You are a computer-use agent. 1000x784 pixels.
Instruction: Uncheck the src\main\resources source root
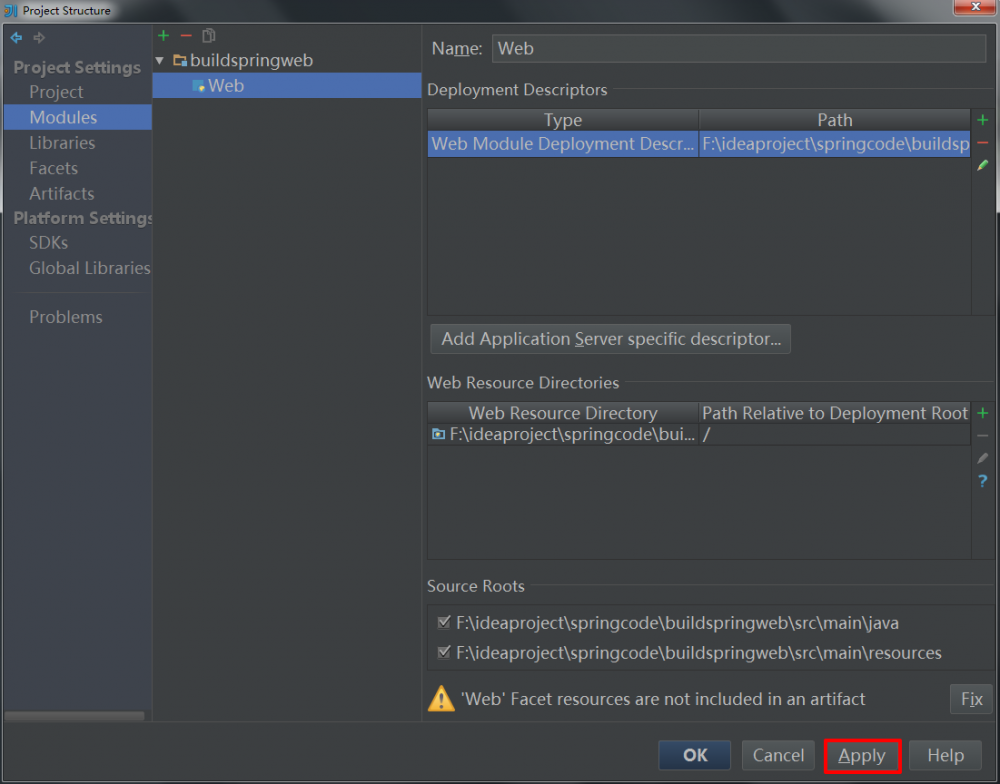tap(443, 652)
